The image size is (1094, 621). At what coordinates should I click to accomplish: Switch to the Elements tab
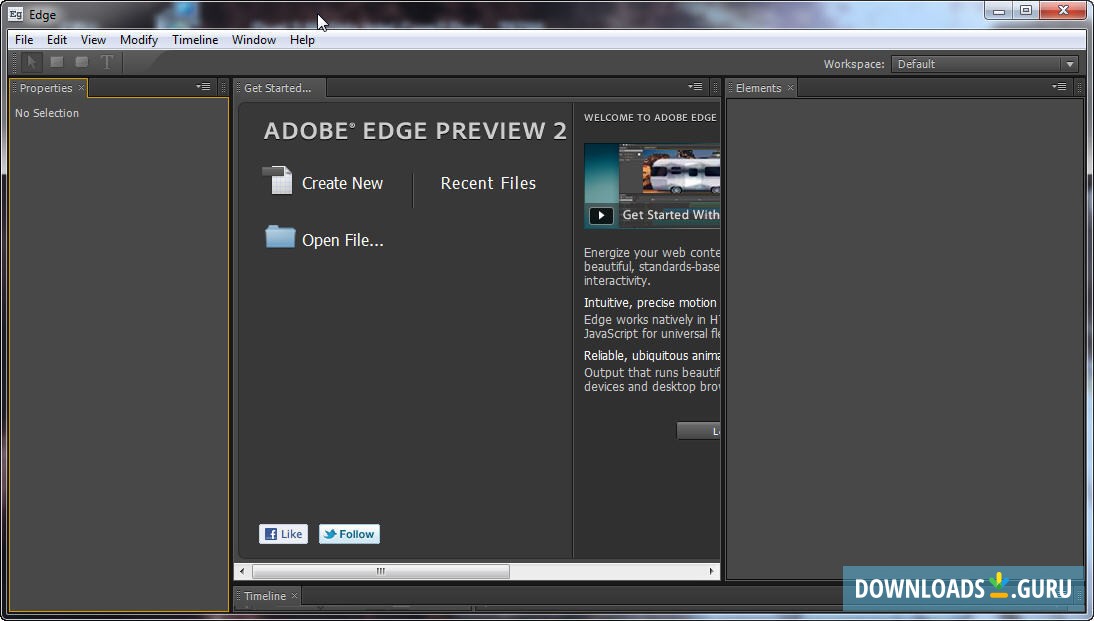pos(758,88)
